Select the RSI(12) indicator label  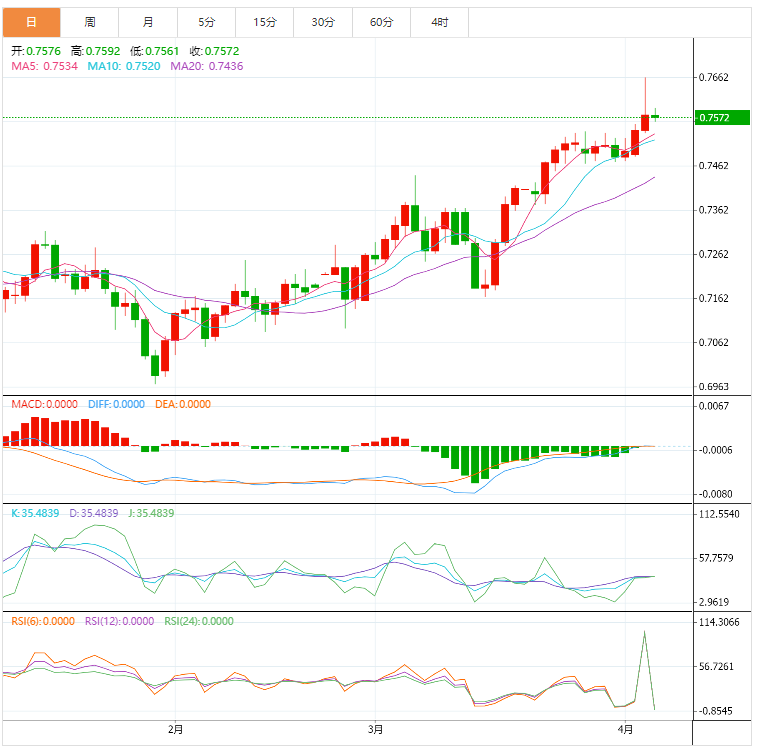[x=119, y=621]
